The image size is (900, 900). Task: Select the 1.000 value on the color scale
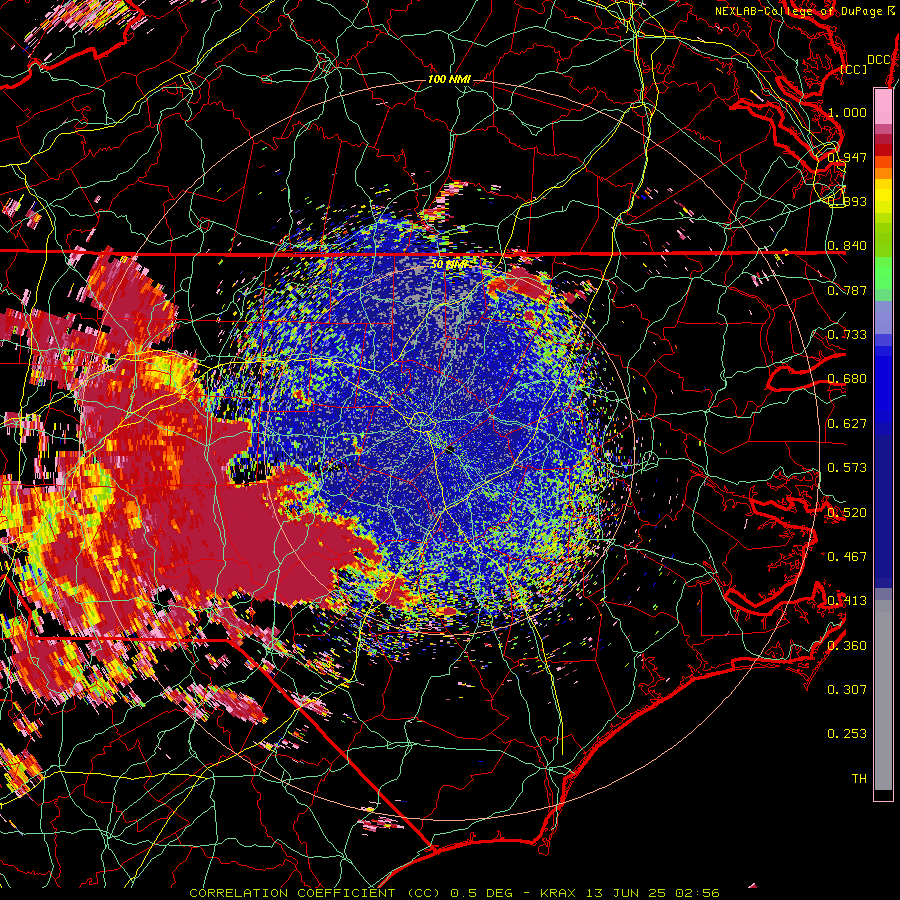click(x=847, y=112)
